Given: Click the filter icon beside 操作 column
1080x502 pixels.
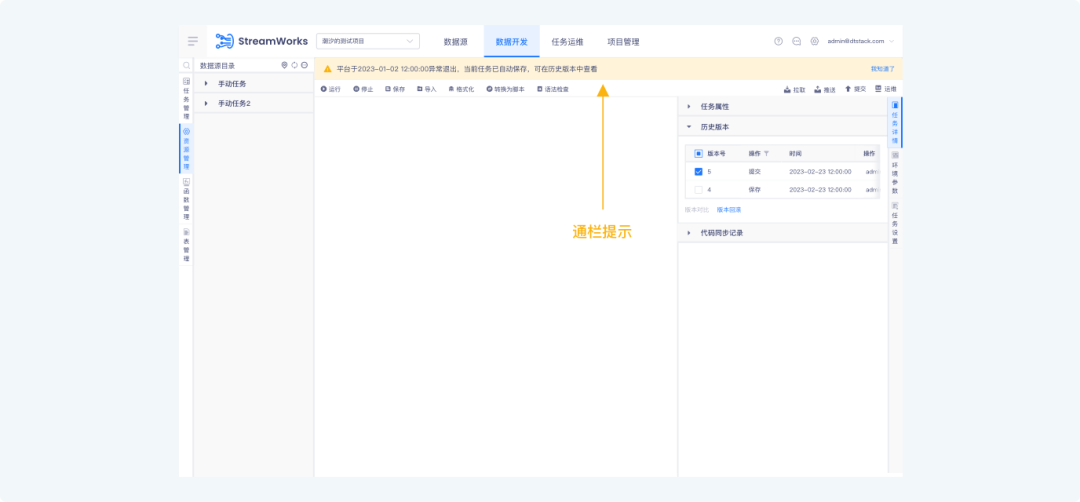Looking at the screenshot, I should [x=767, y=154].
